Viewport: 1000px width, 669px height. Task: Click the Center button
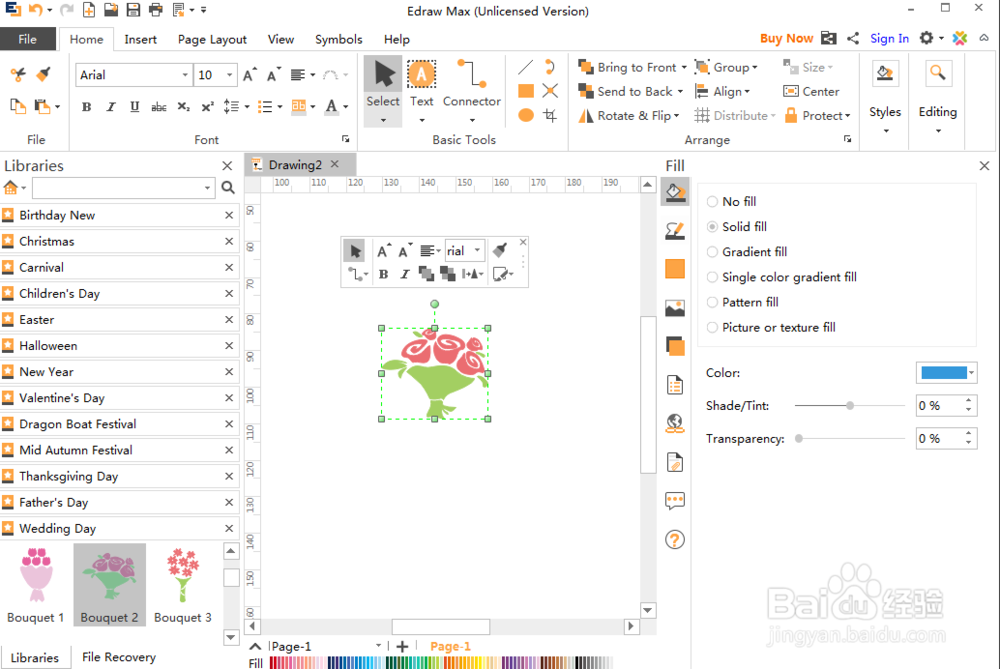tap(811, 91)
